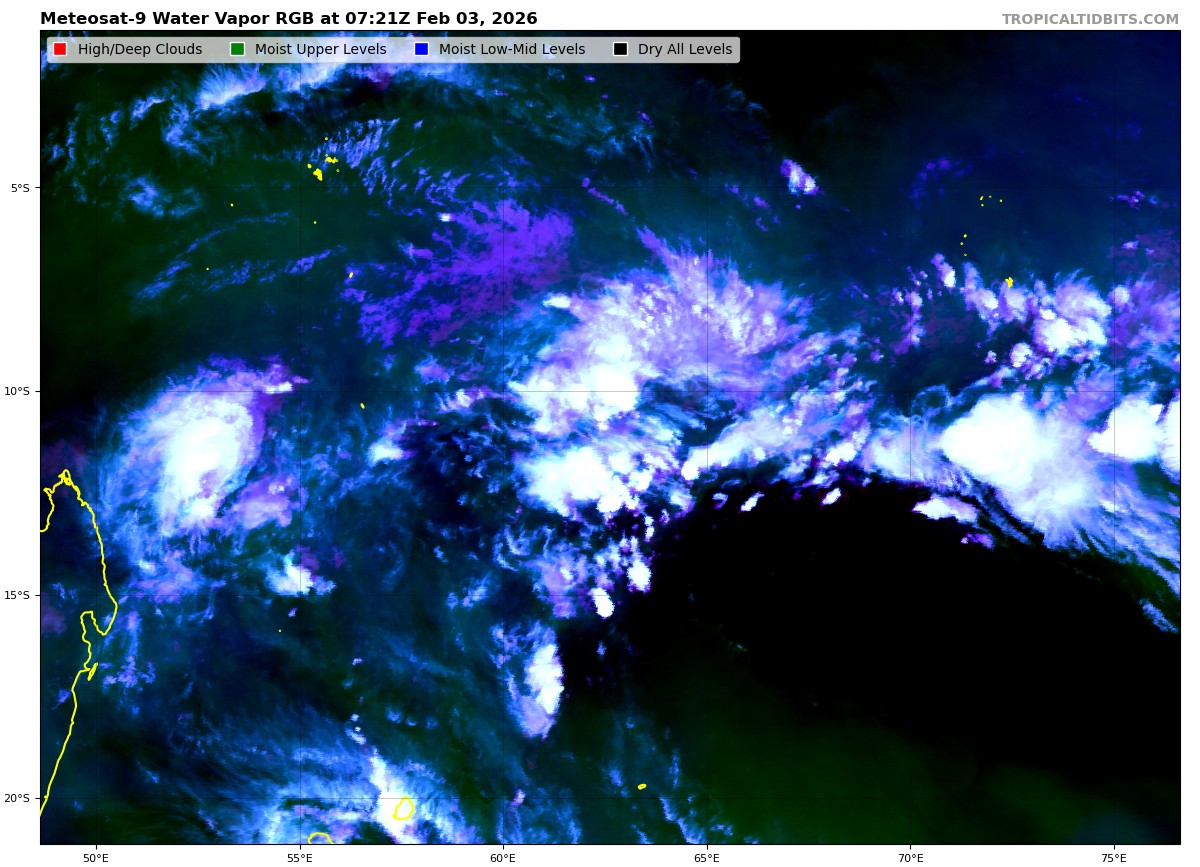Click the Rodrigues island outline near 20°S
1200x867 pixels.
pos(641,787)
